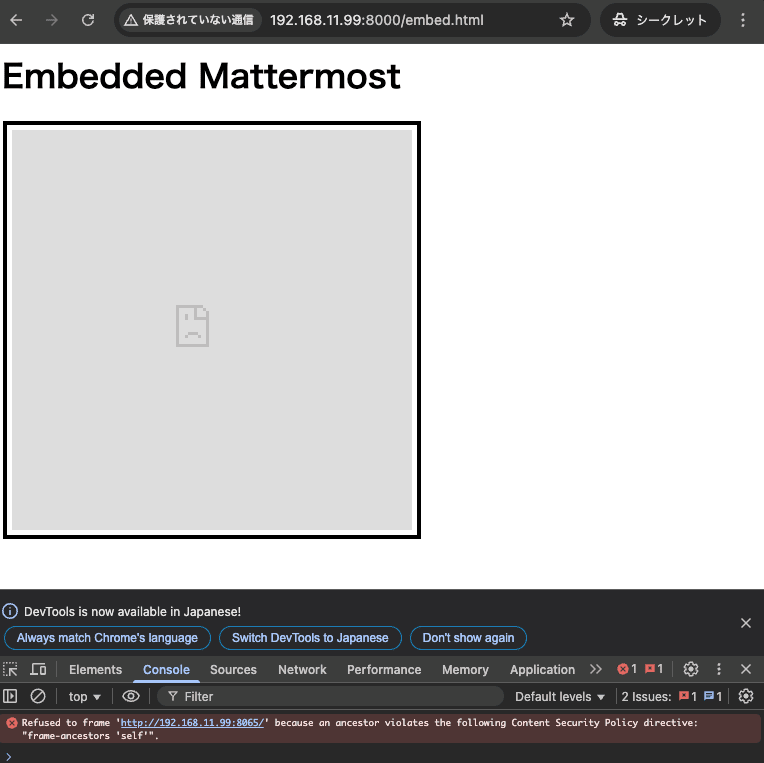Viewport: 764px width, 763px height.
Task: Create a live expression with eye icon
Action: [x=131, y=696]
